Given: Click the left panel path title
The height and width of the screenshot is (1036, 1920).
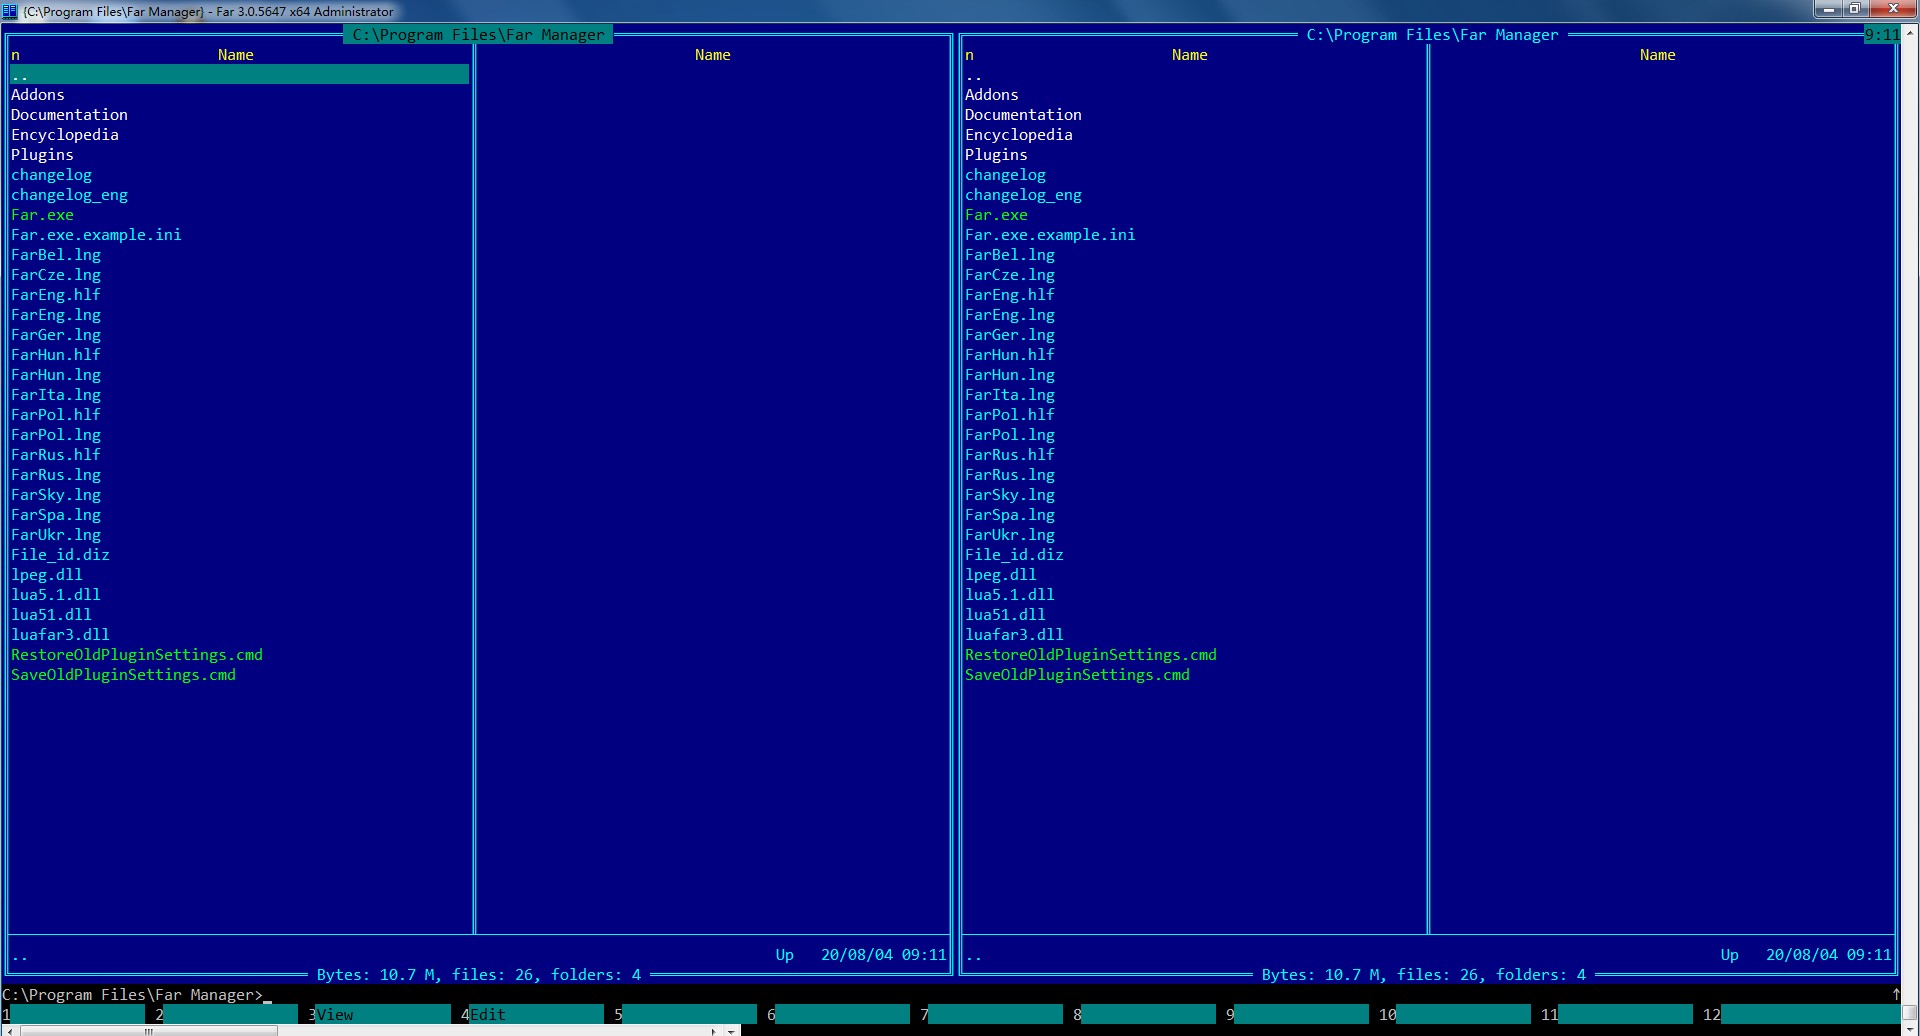Looking at the screenshot, I should click(x=478, y=35).
